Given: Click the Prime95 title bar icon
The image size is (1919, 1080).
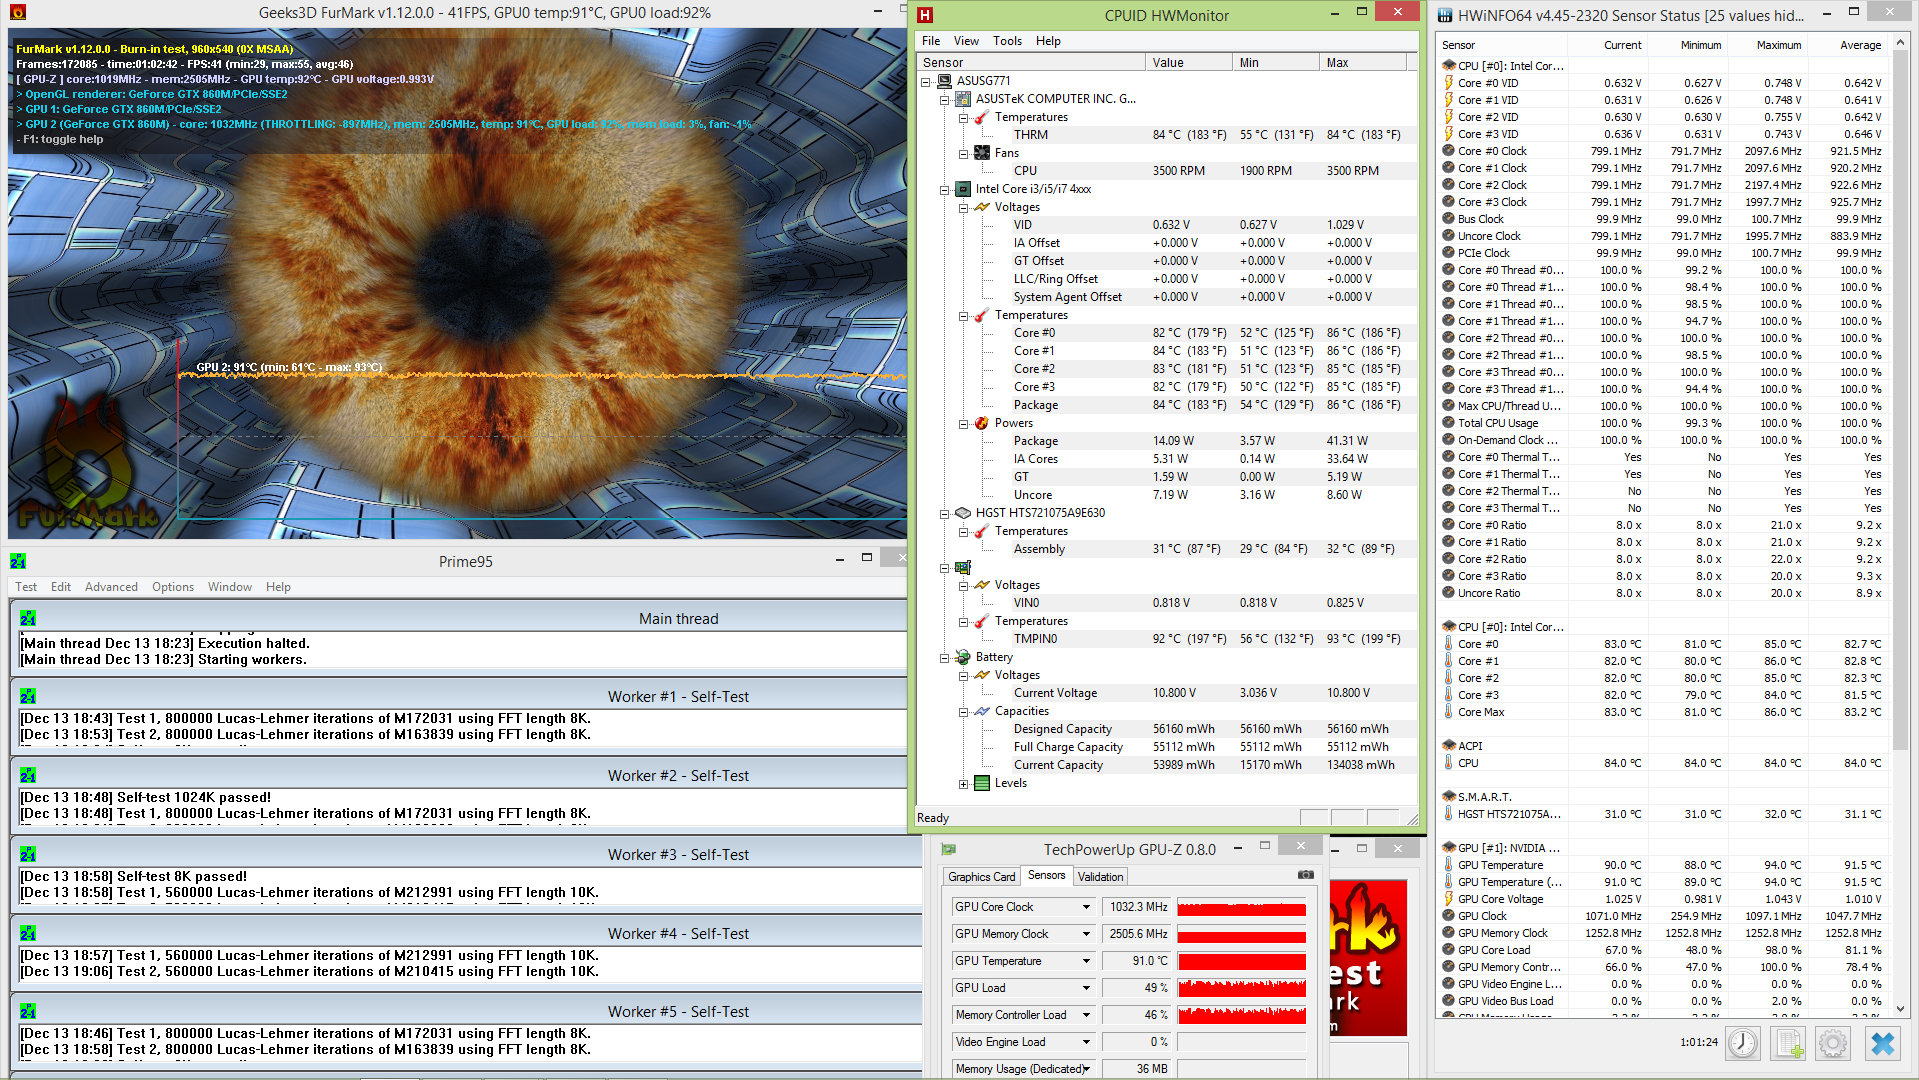Looking at the screenshot, I should point(17,561).
